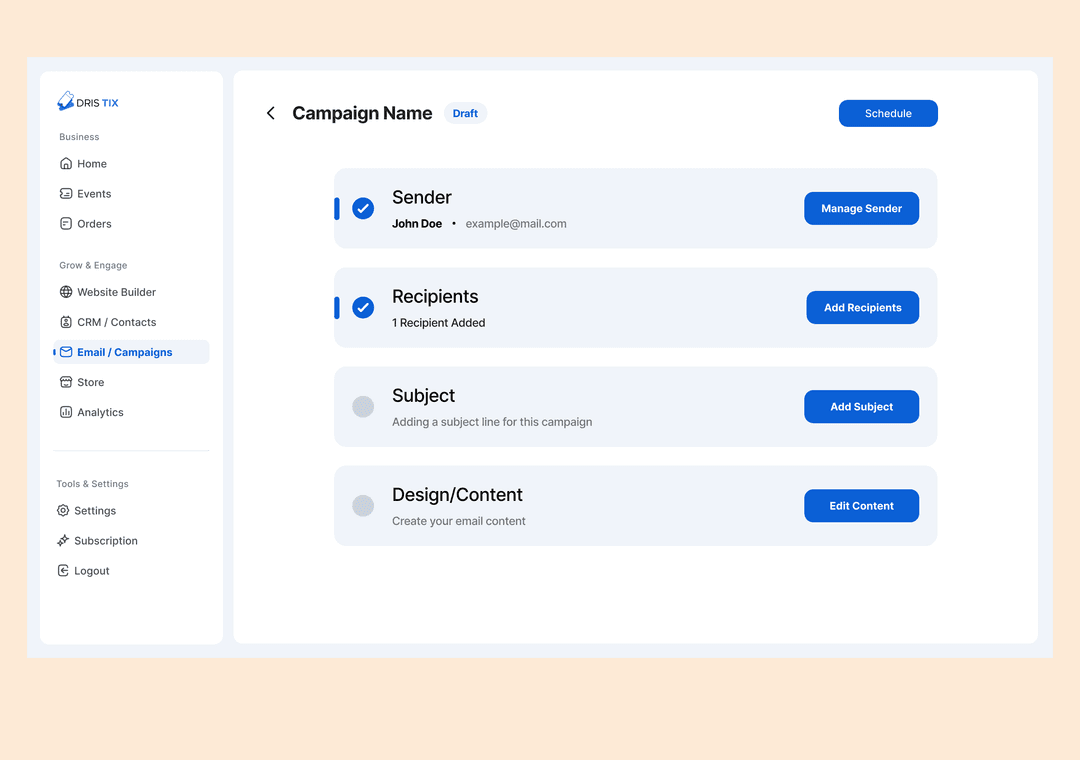Screen dimensions: 1080x760
Task: Click the Settings gear icon
Action: pyautogui.click(x=63, y=511)
